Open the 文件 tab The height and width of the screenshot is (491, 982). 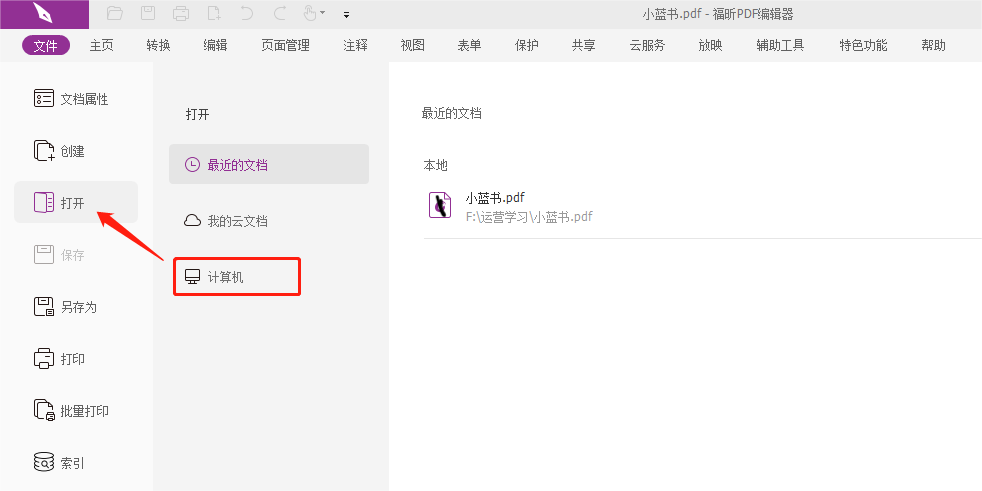tap(46, 46)
